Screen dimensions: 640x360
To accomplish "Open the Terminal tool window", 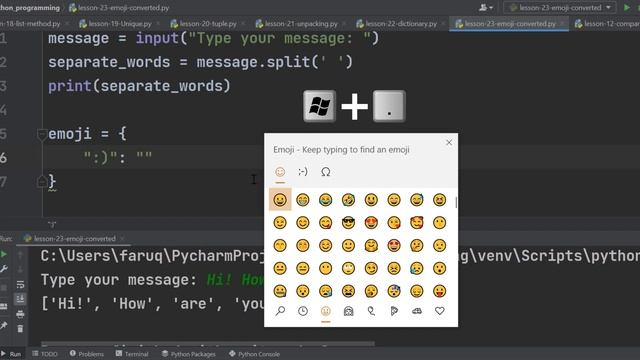I will click(132, 354).
